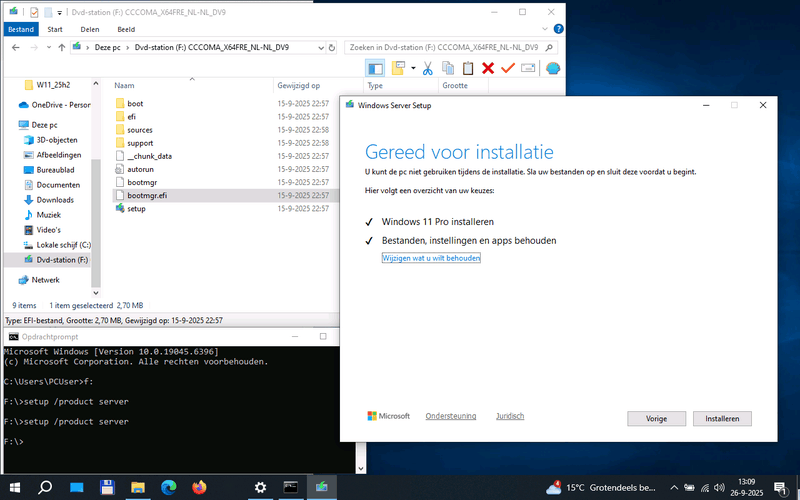The width and height of the screenshot is (800, 500).
Task: Switch to the Beeld ribbon tab
Action: 127,29
